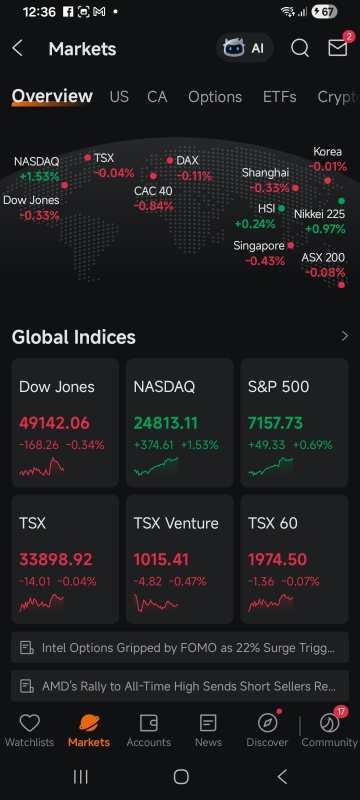Switch to the US tab
Image resolution: width=360 pixels, height=800 pixels.
[x=119, y=96]
